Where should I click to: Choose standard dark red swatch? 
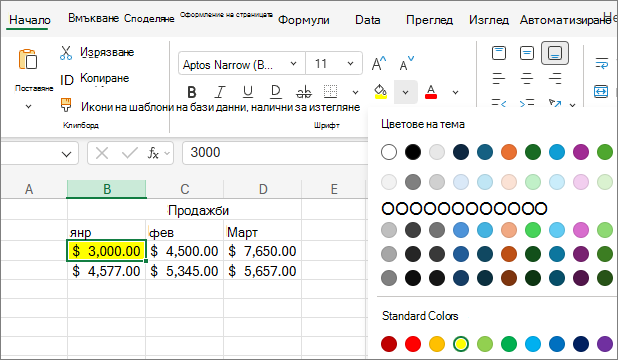pos(389,344)
